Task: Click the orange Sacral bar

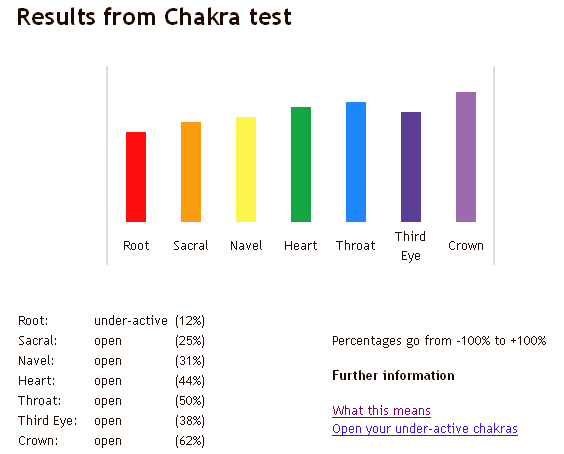Action: (x=191, y=172)
